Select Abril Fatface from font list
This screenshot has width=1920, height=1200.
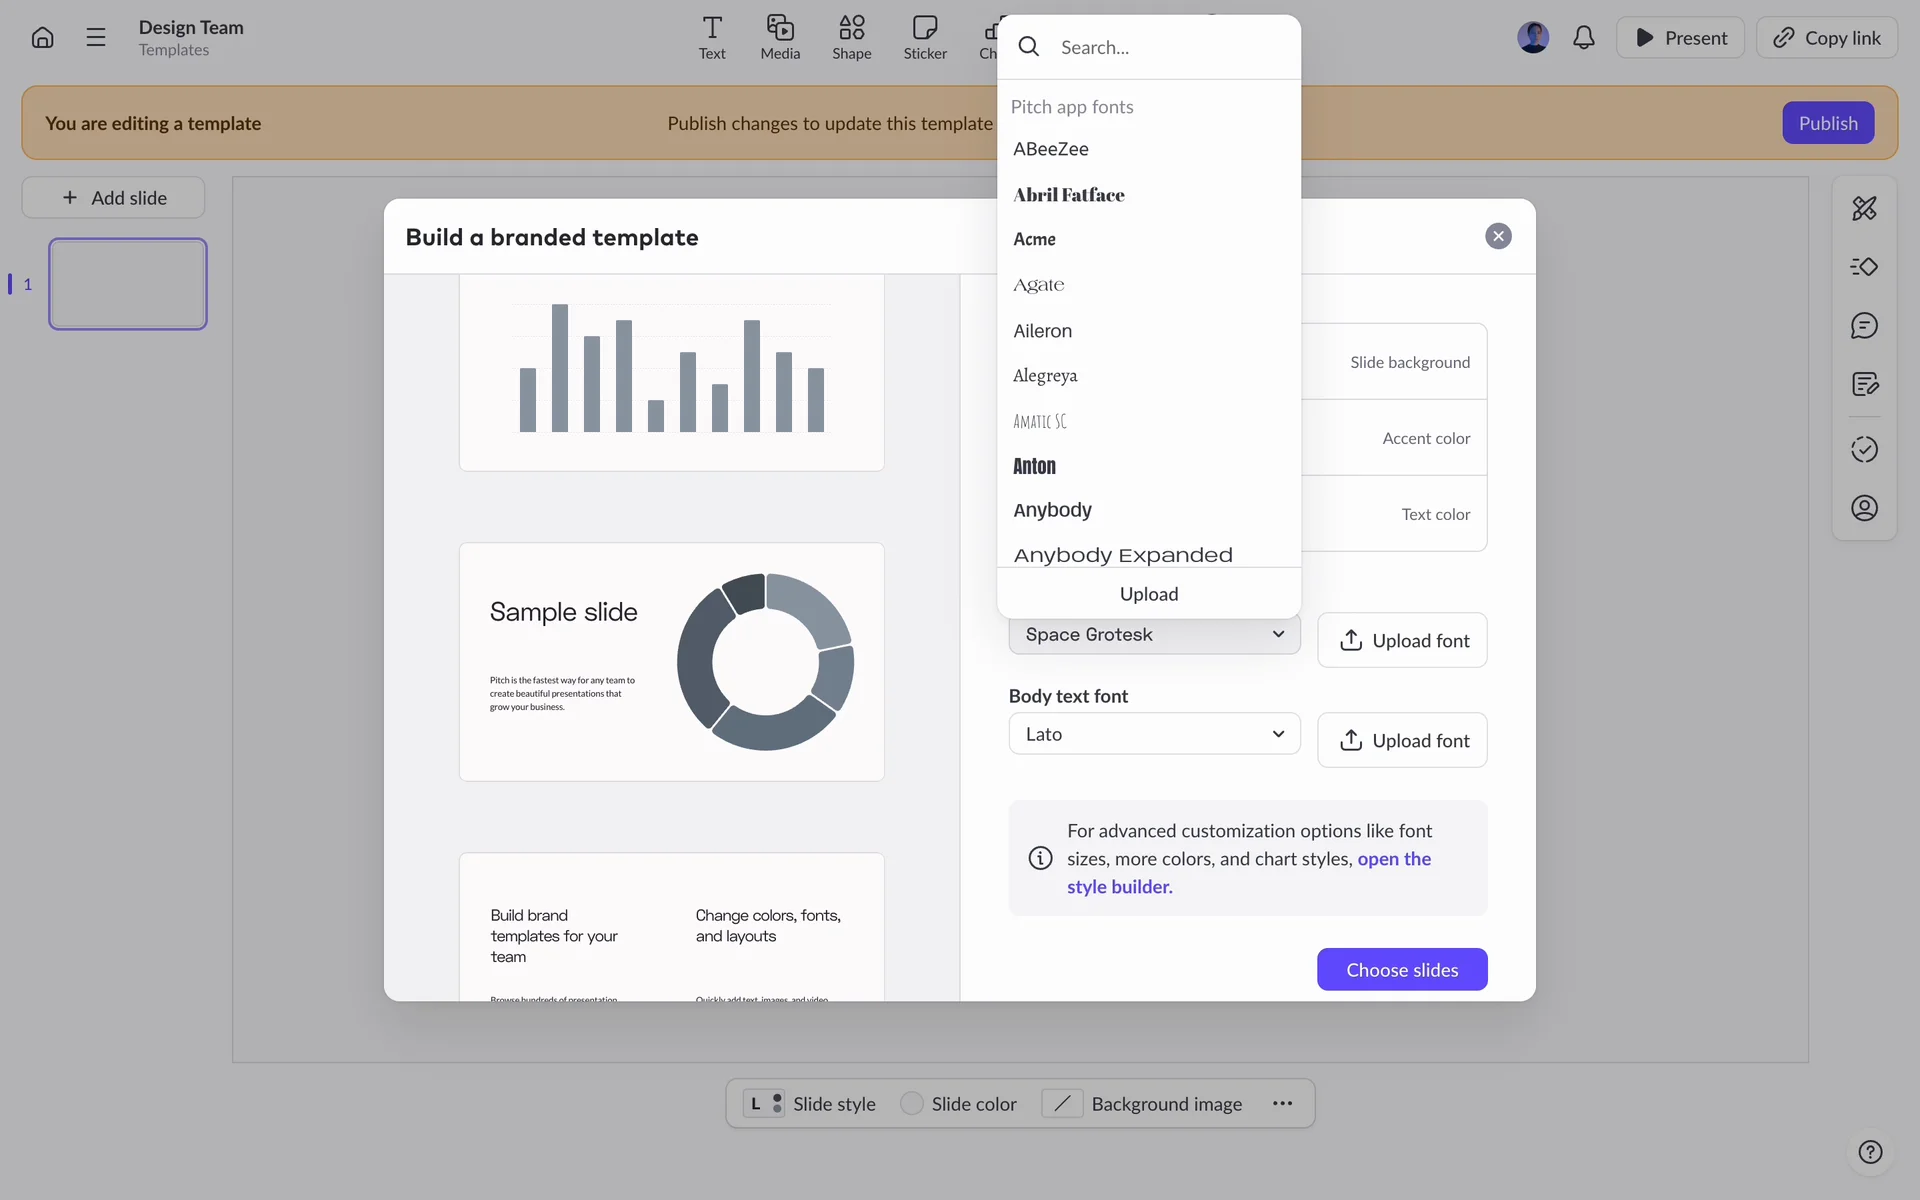coord(1069,195)
